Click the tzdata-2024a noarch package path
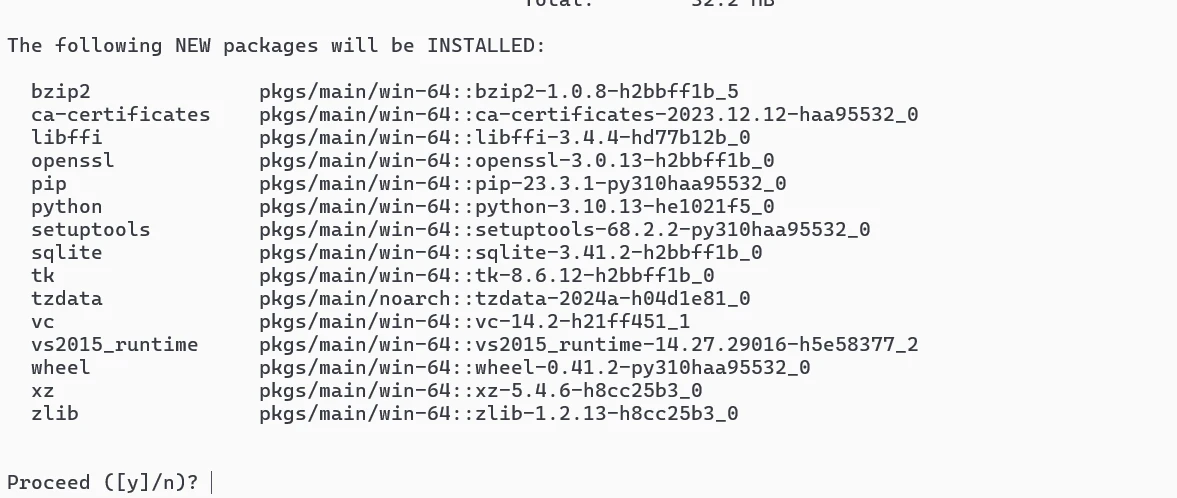 pos(504,299)
